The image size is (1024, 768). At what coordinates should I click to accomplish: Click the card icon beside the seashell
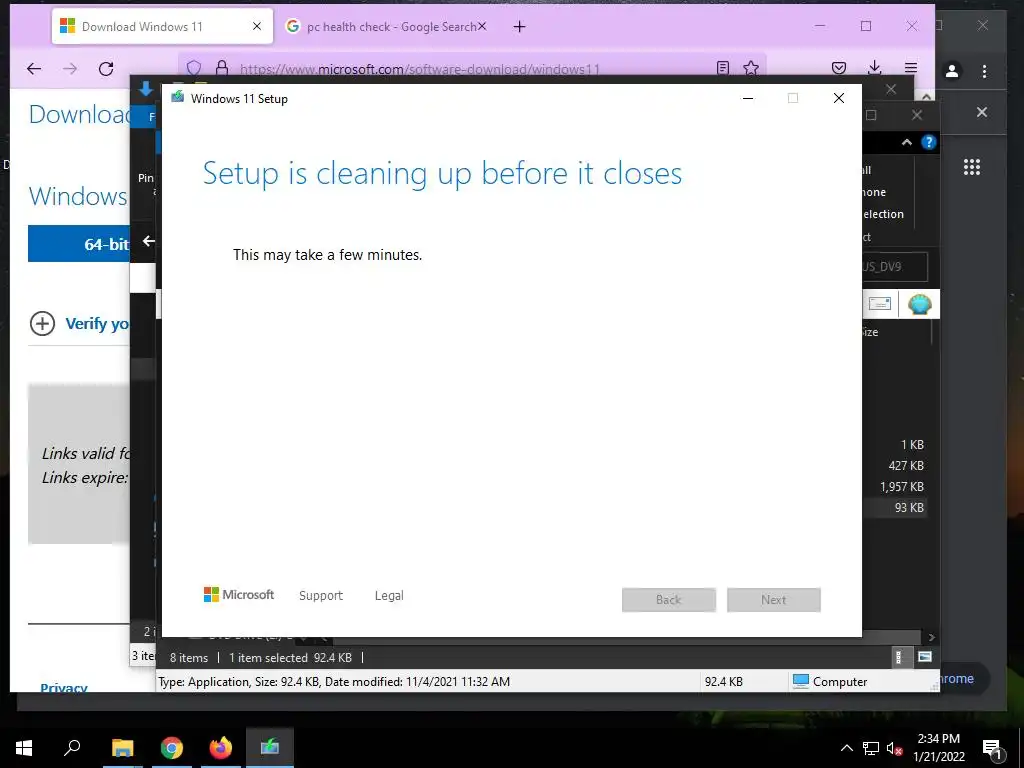tap(880, 304)
